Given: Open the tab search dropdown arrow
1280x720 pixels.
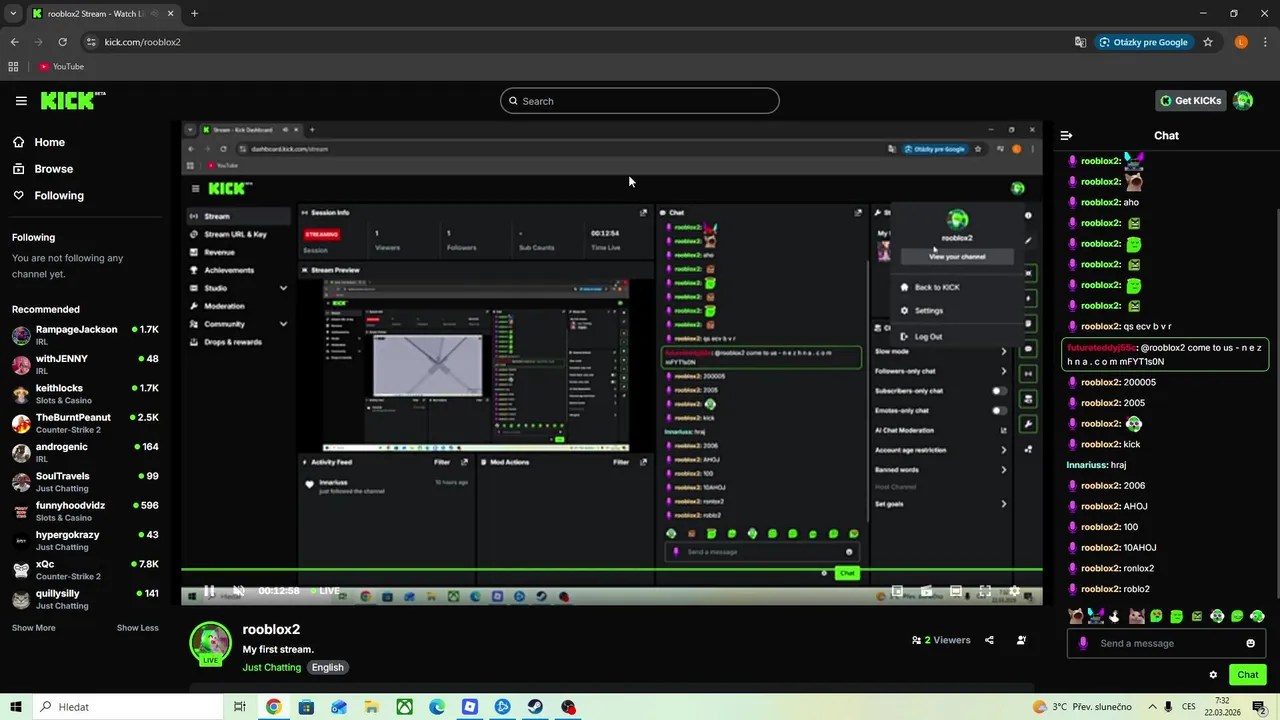Looking at the screenshot, I should click(13, 14).
